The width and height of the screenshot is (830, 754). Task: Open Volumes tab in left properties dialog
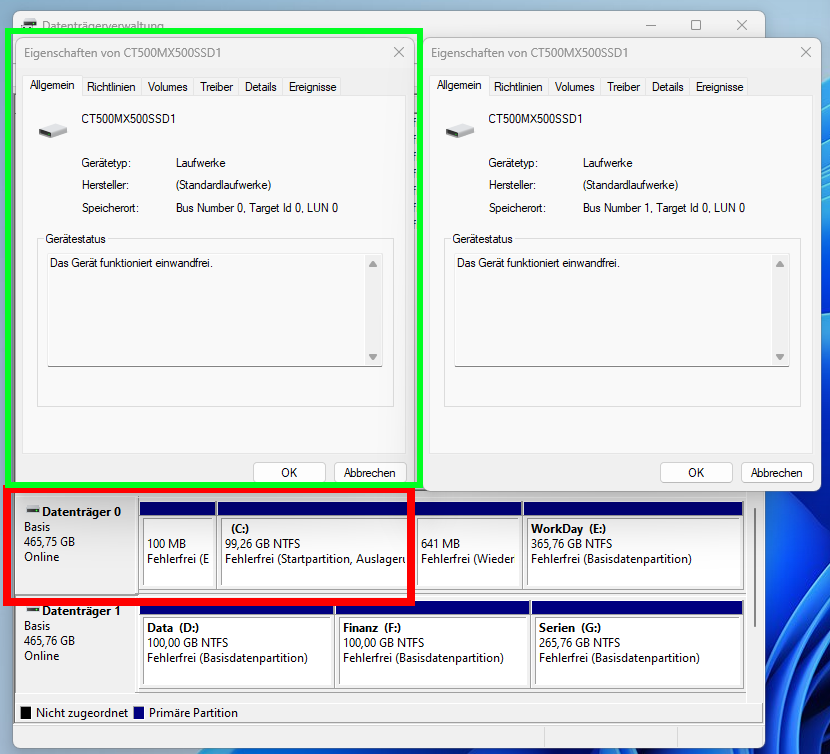coord(167,87)
